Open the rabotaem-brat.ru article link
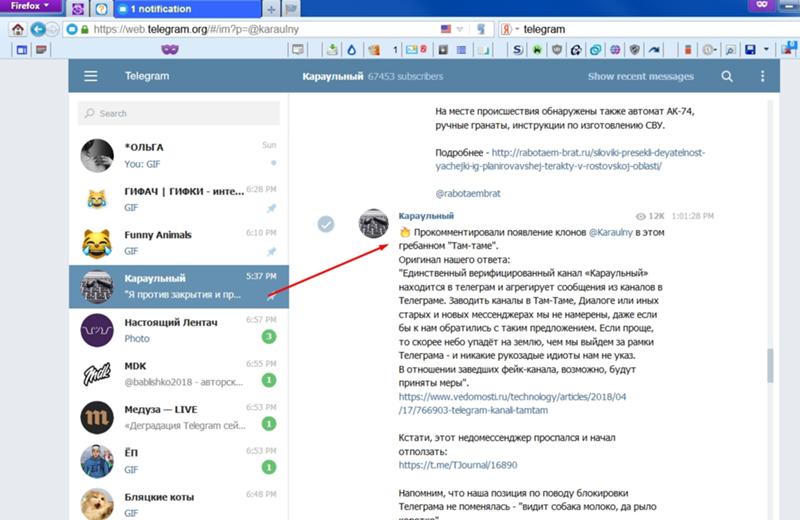Image resolution: width=800 pixels, height=520 pixels. [570, 159]
